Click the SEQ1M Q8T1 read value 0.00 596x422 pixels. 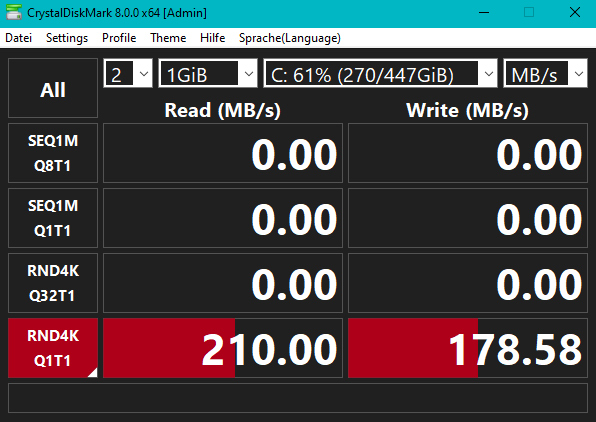click(x=223, y=153)
